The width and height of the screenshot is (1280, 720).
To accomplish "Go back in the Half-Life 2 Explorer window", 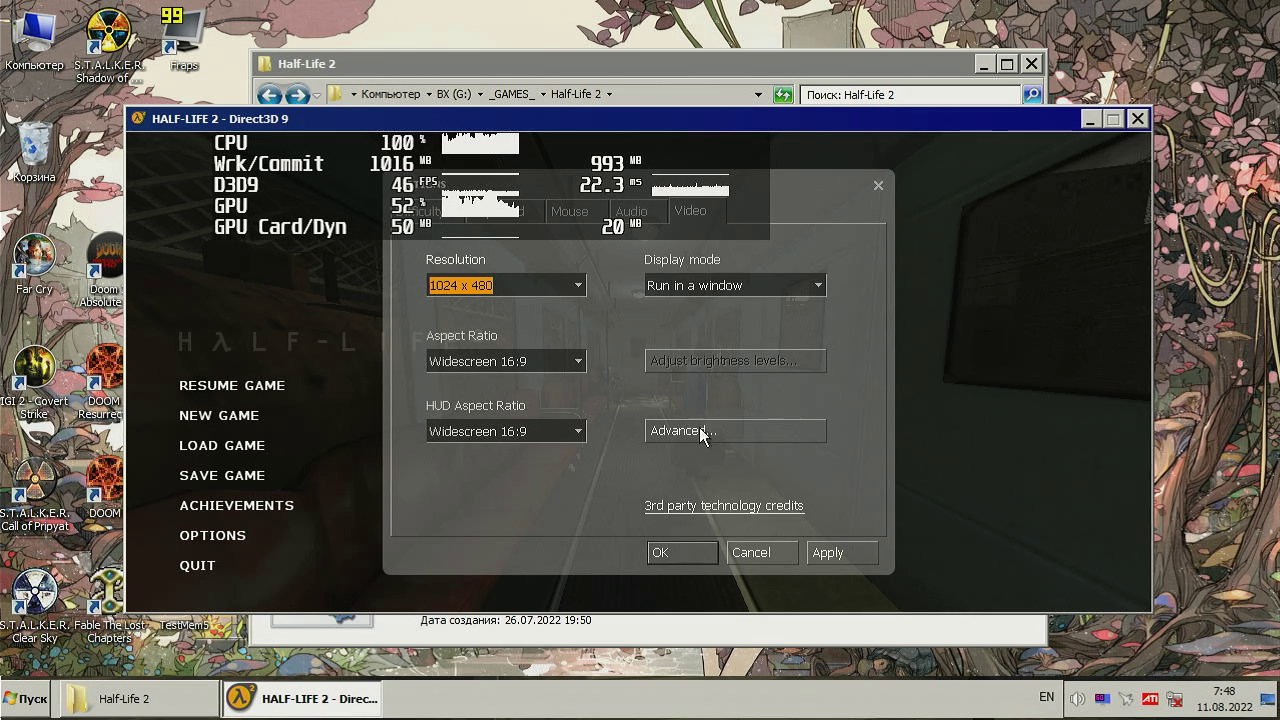I will click(x=269, y=94).
